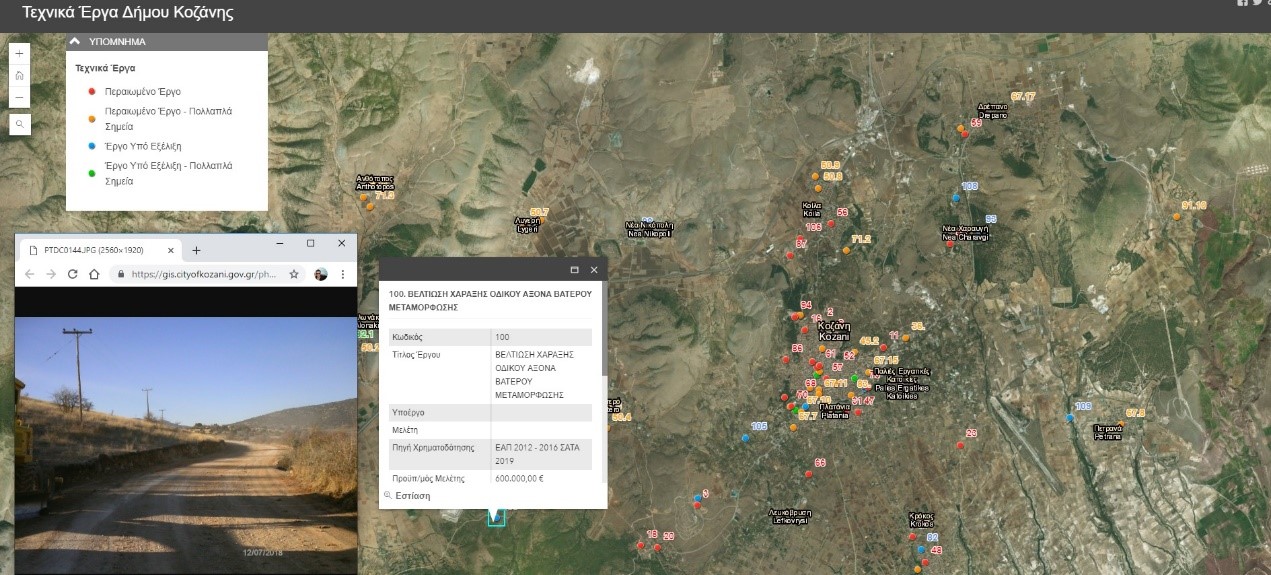Image resolution: width=1271 pixels, height=575 pixels.
Task: Maximize the project 100 info popup
Action: coord(574,270)
